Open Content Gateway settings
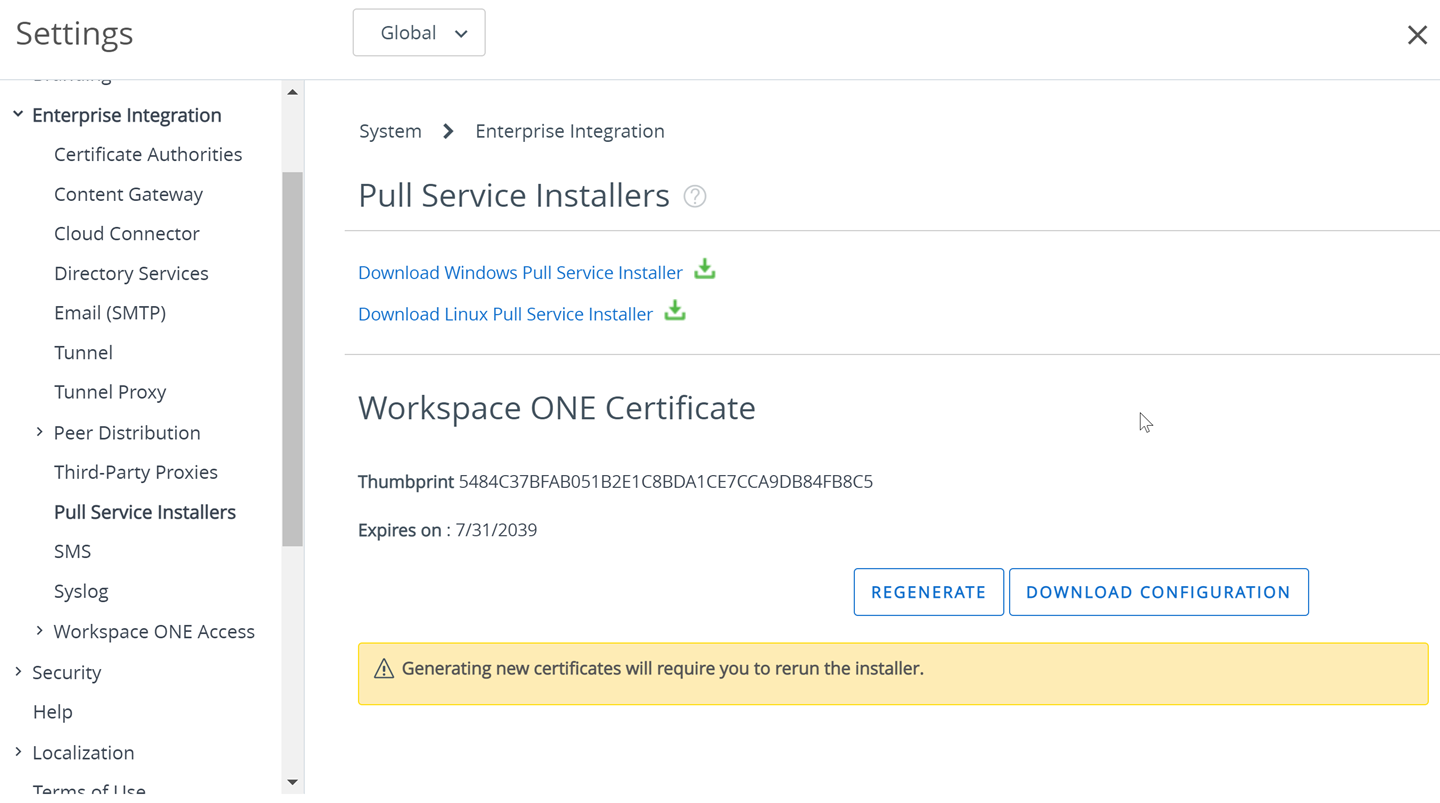Image resolution: width=1440 pixels, height=803 pixels. [x=128, y=194]
